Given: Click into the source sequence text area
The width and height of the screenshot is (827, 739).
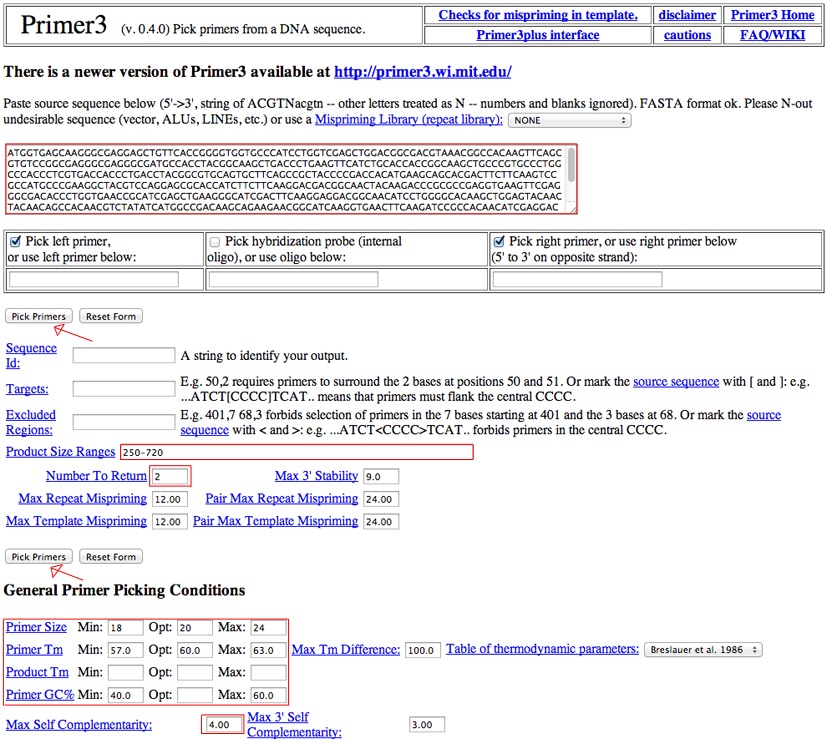Looking at the screenshot, I should click(x=285, y=179).
